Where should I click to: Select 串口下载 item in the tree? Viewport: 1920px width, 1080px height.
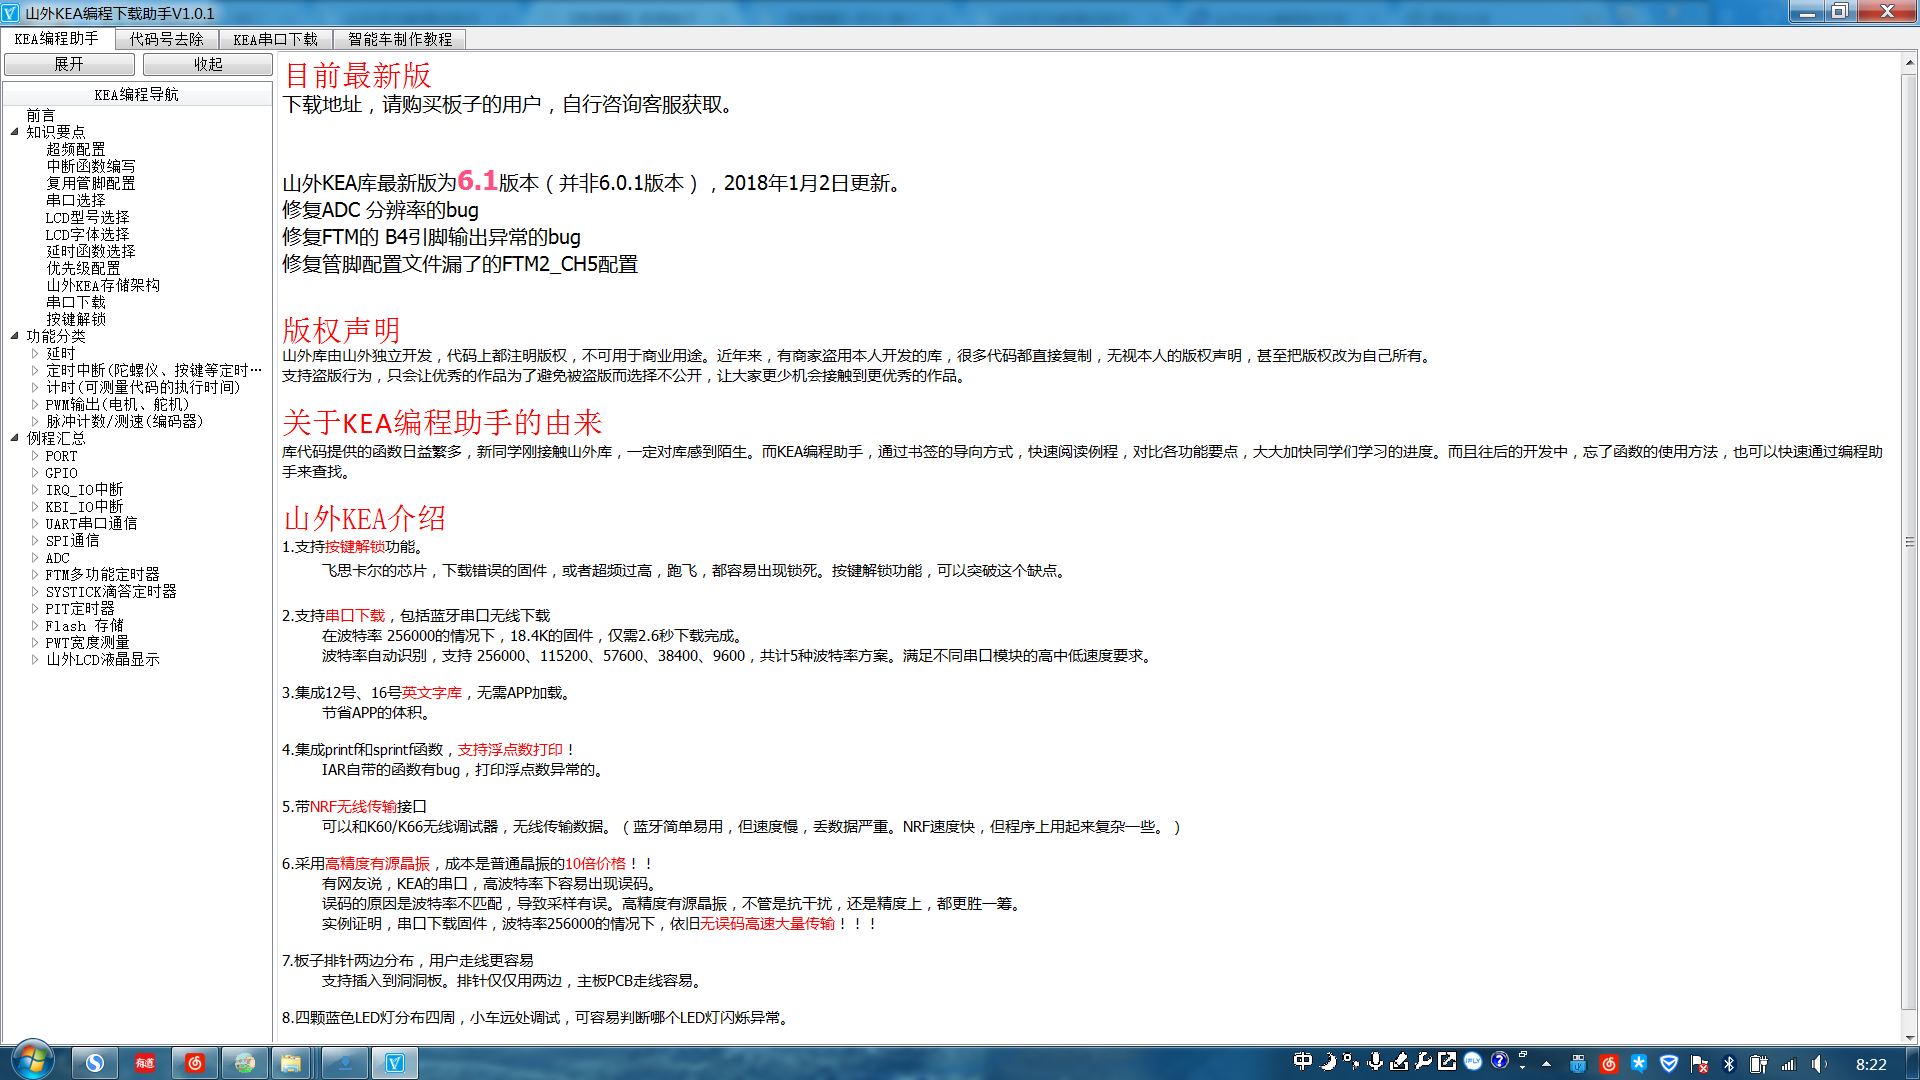[76, 302]
